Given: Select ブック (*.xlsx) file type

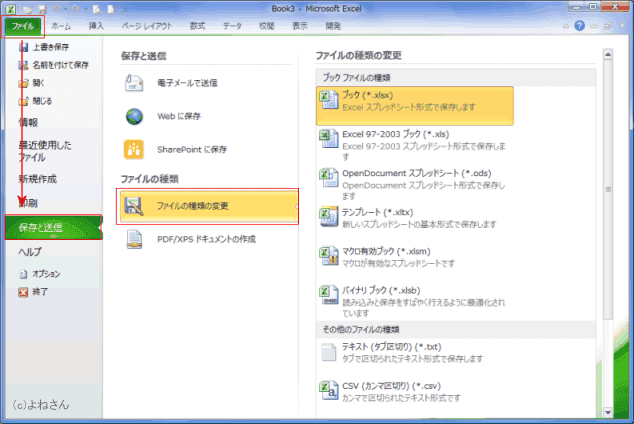Looking at the screenshot, I should point(415,105).
